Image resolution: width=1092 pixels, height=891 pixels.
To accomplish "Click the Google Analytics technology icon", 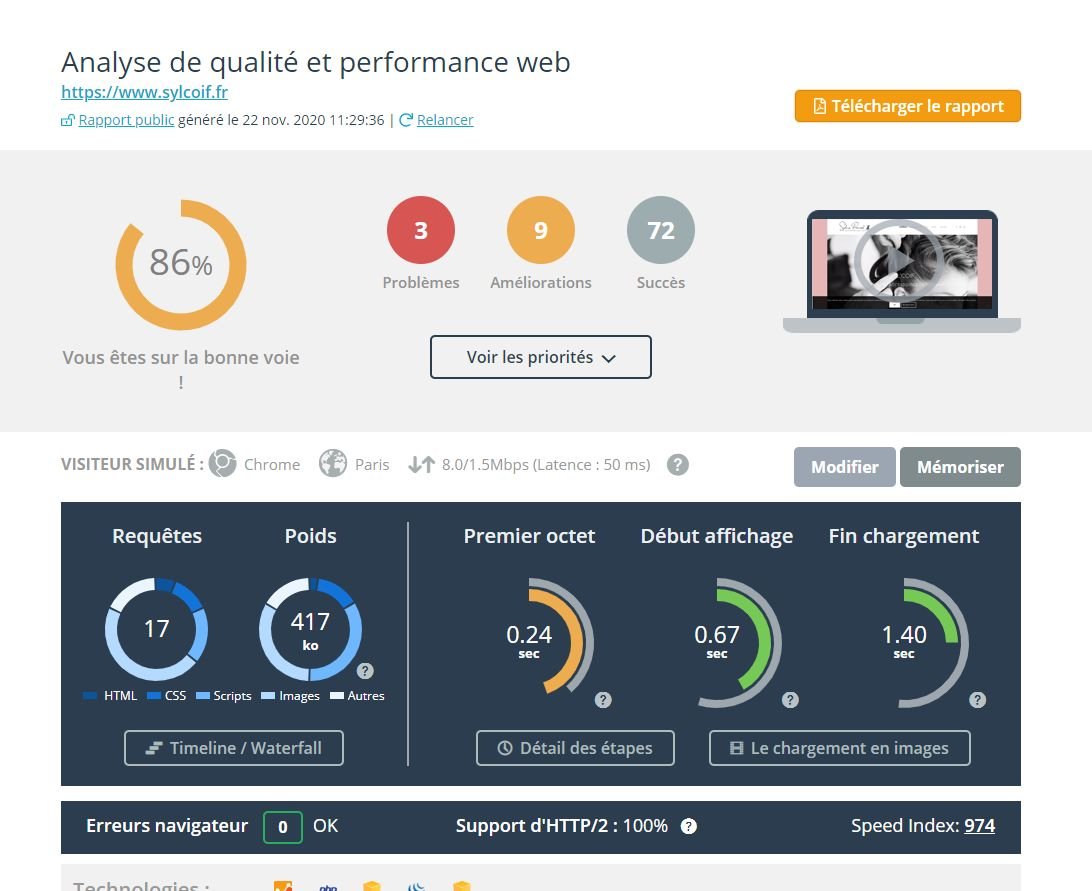I will click(283, 886).
